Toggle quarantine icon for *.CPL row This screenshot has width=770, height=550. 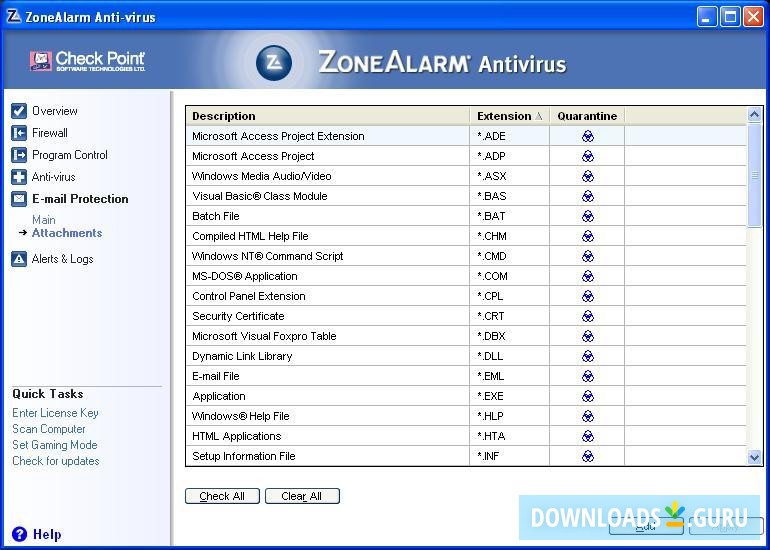tap(588, 296)
